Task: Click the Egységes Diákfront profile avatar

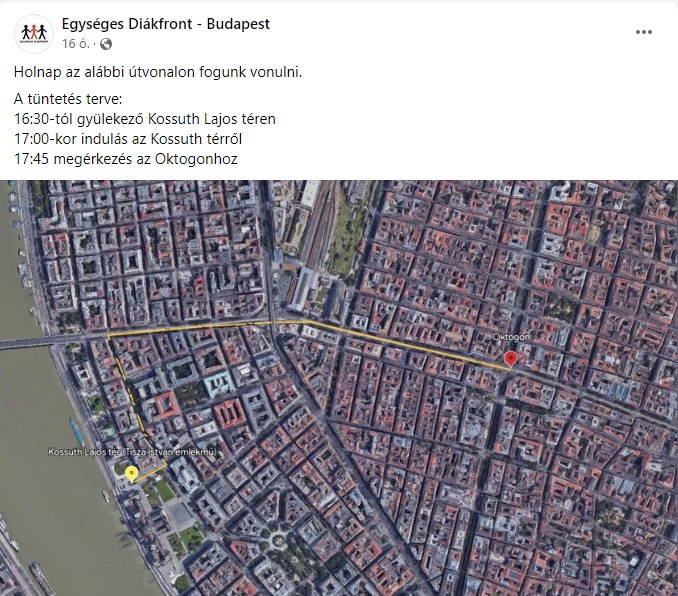Action: pos(33,33)
